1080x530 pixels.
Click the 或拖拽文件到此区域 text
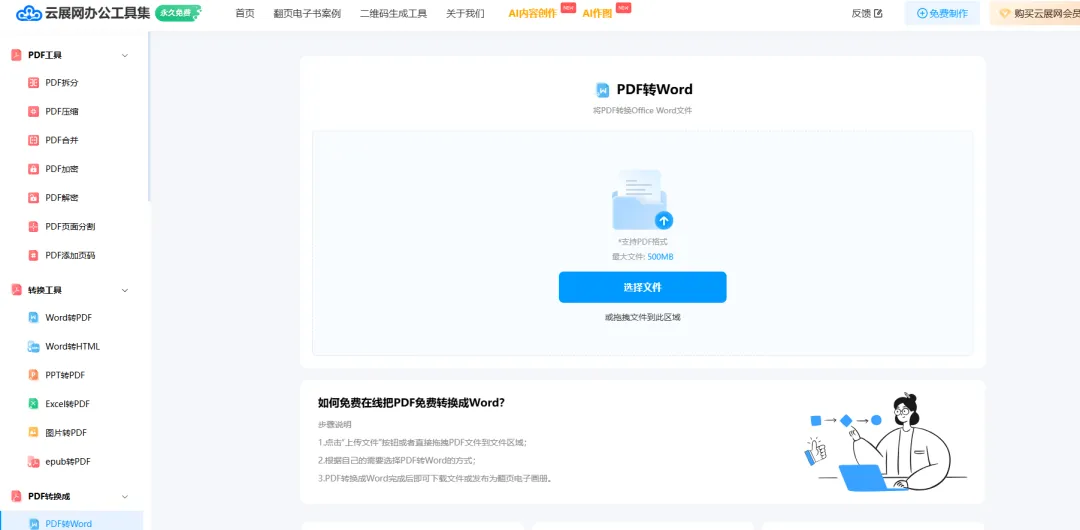642,318
